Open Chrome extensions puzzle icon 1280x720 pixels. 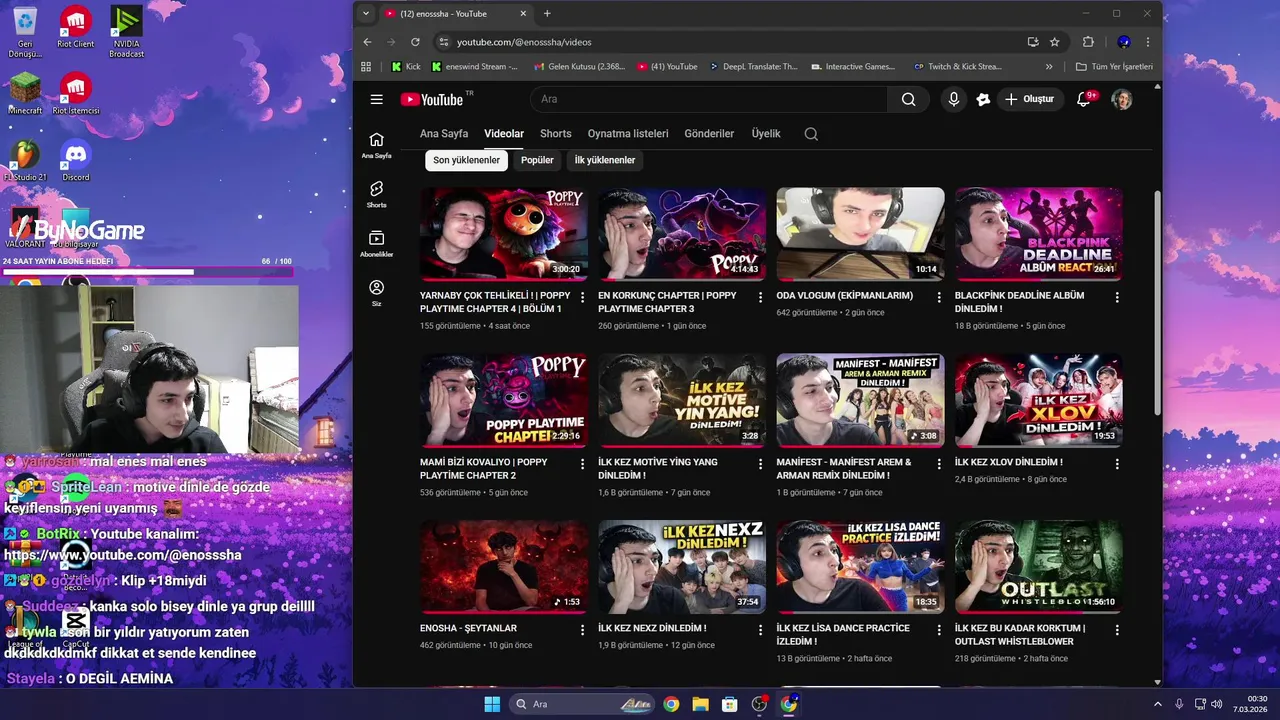(x=1088, y=42)
